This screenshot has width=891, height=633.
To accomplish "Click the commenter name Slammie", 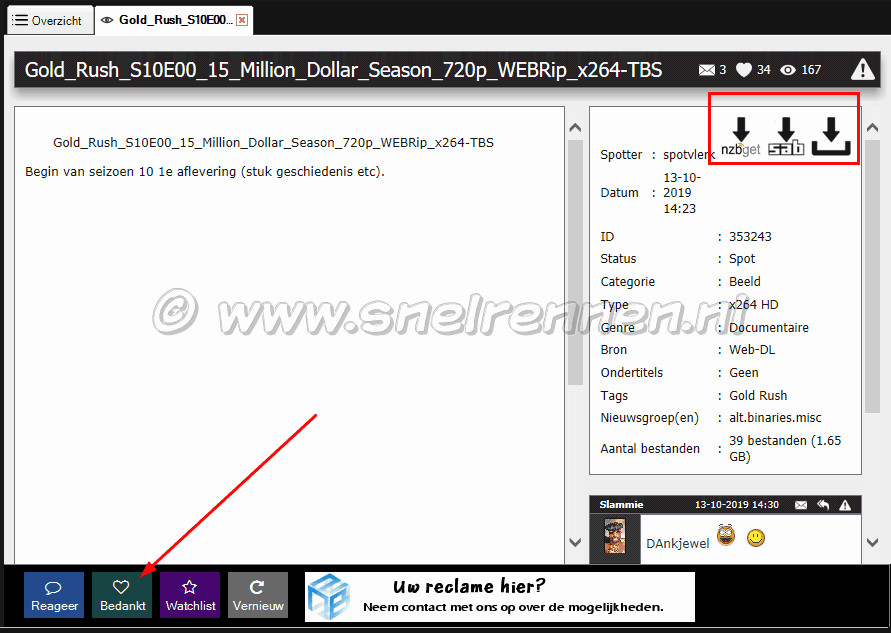I will [621, 505].
